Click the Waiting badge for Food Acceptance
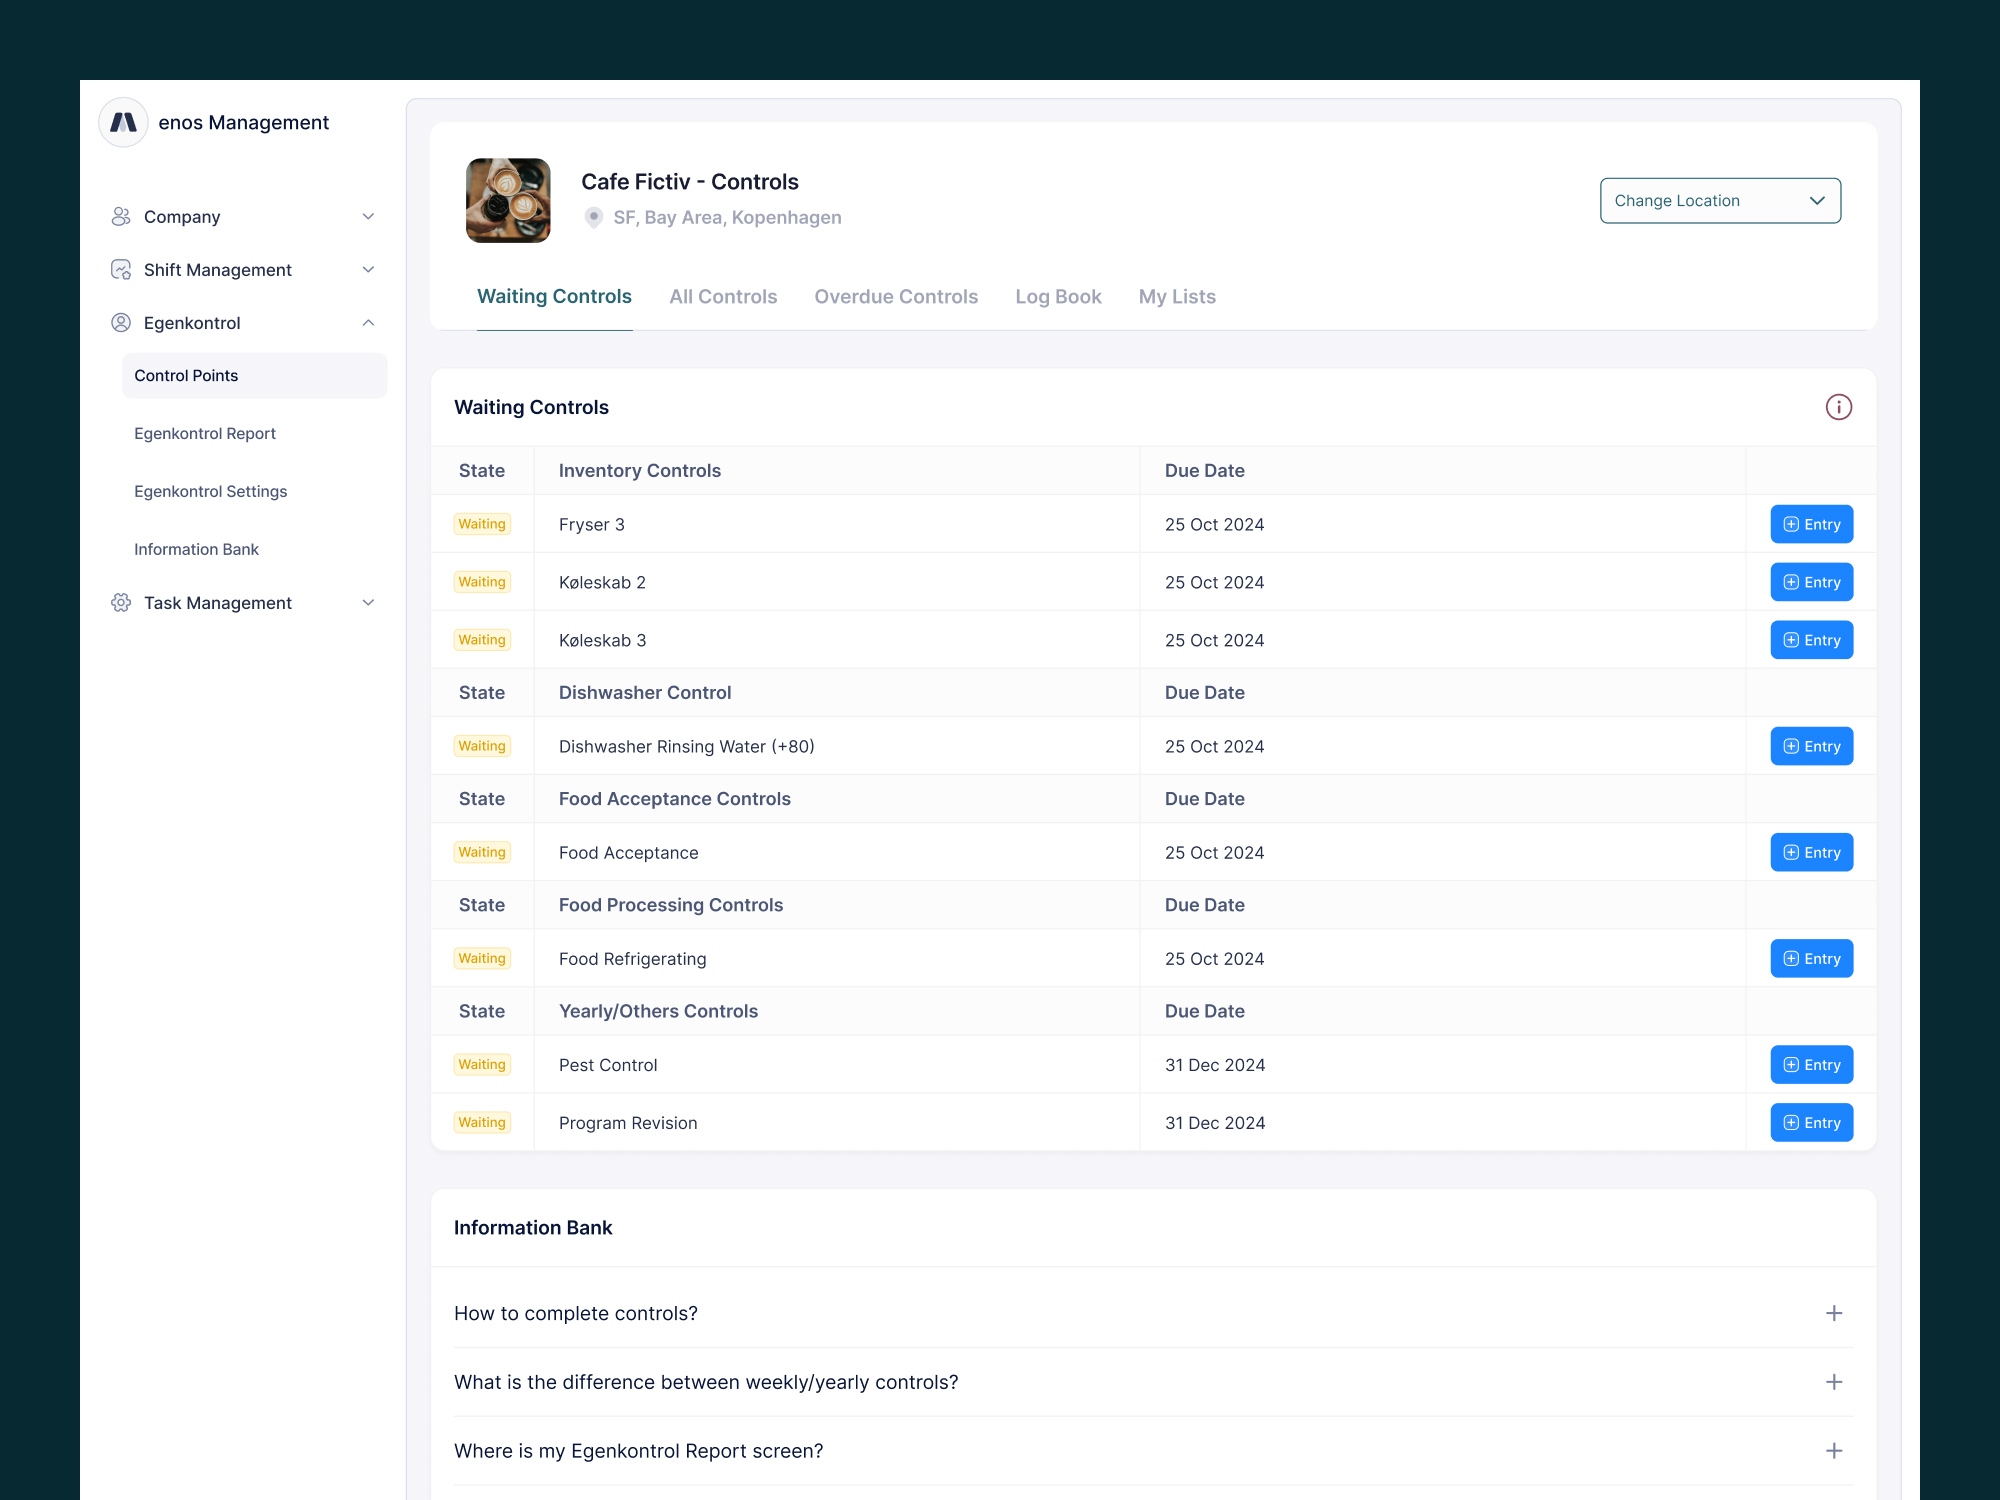The height and width of the screenshot is (1500, 2000). pyautogui.click(x=482, y=852)
